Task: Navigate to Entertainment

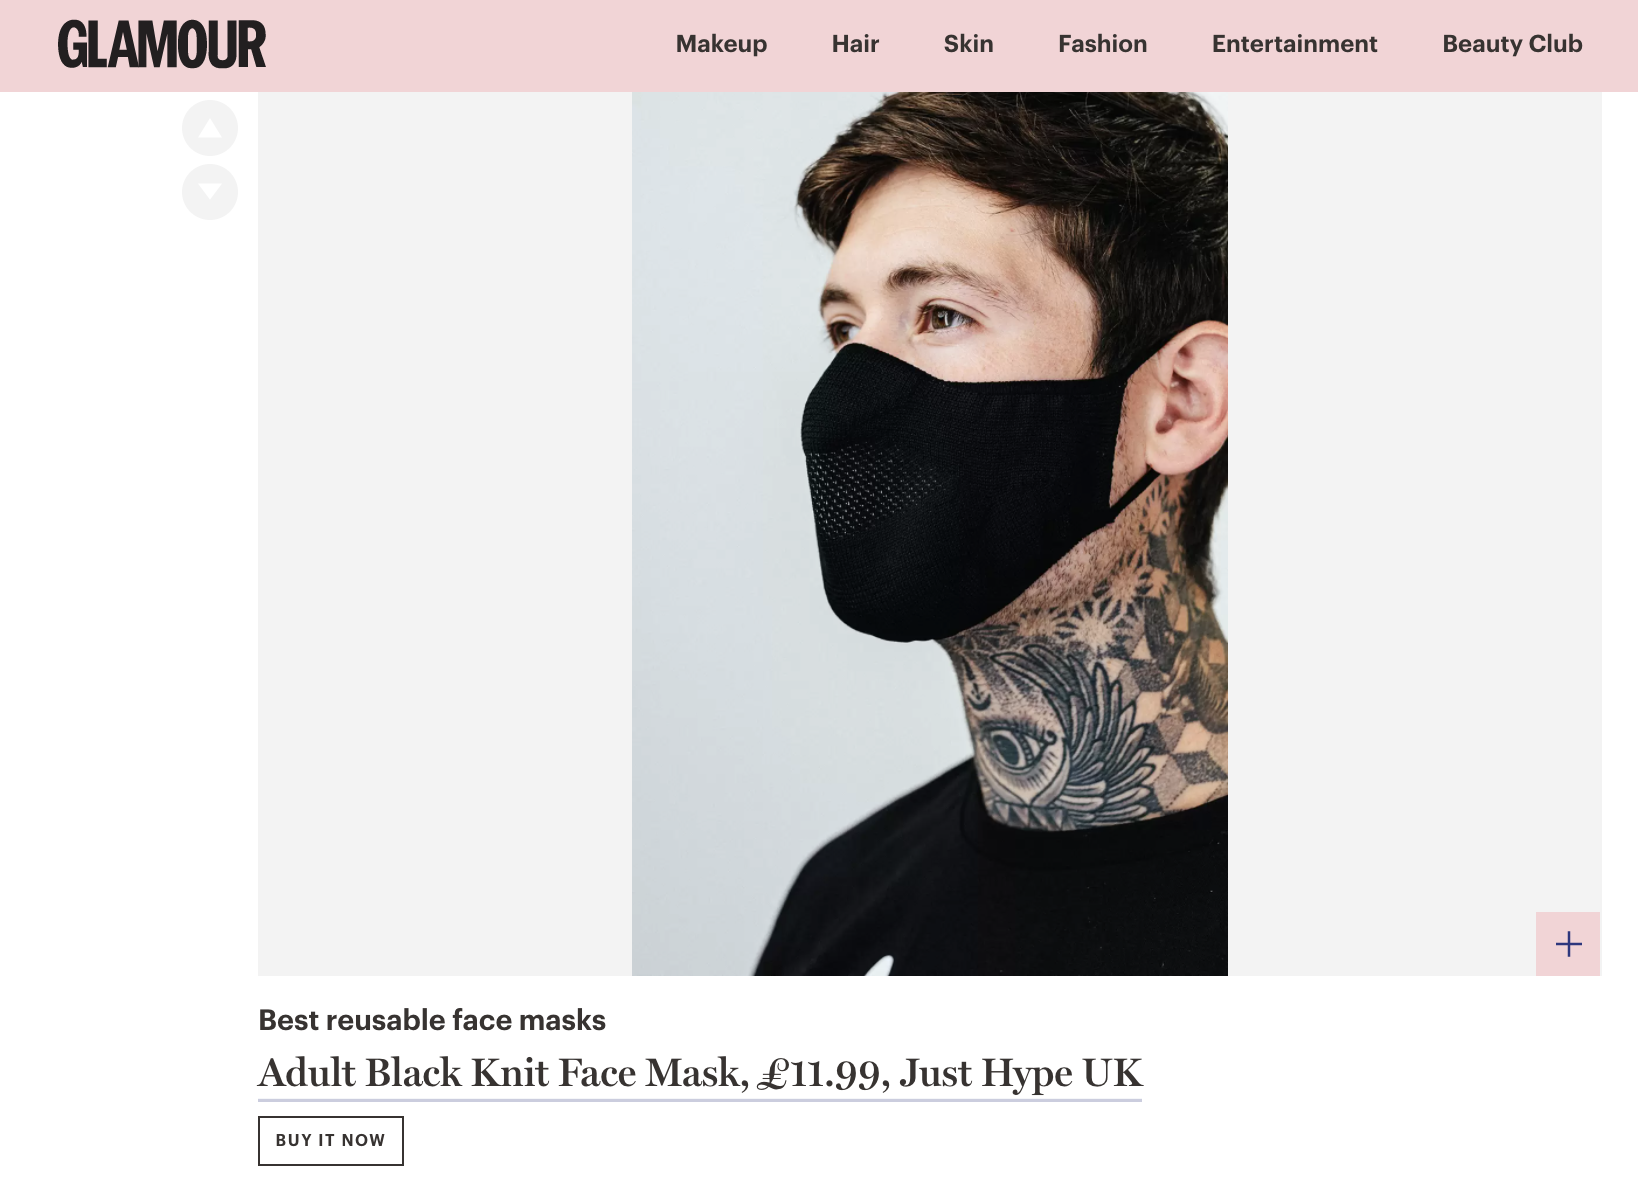Action: point(1294,44)
